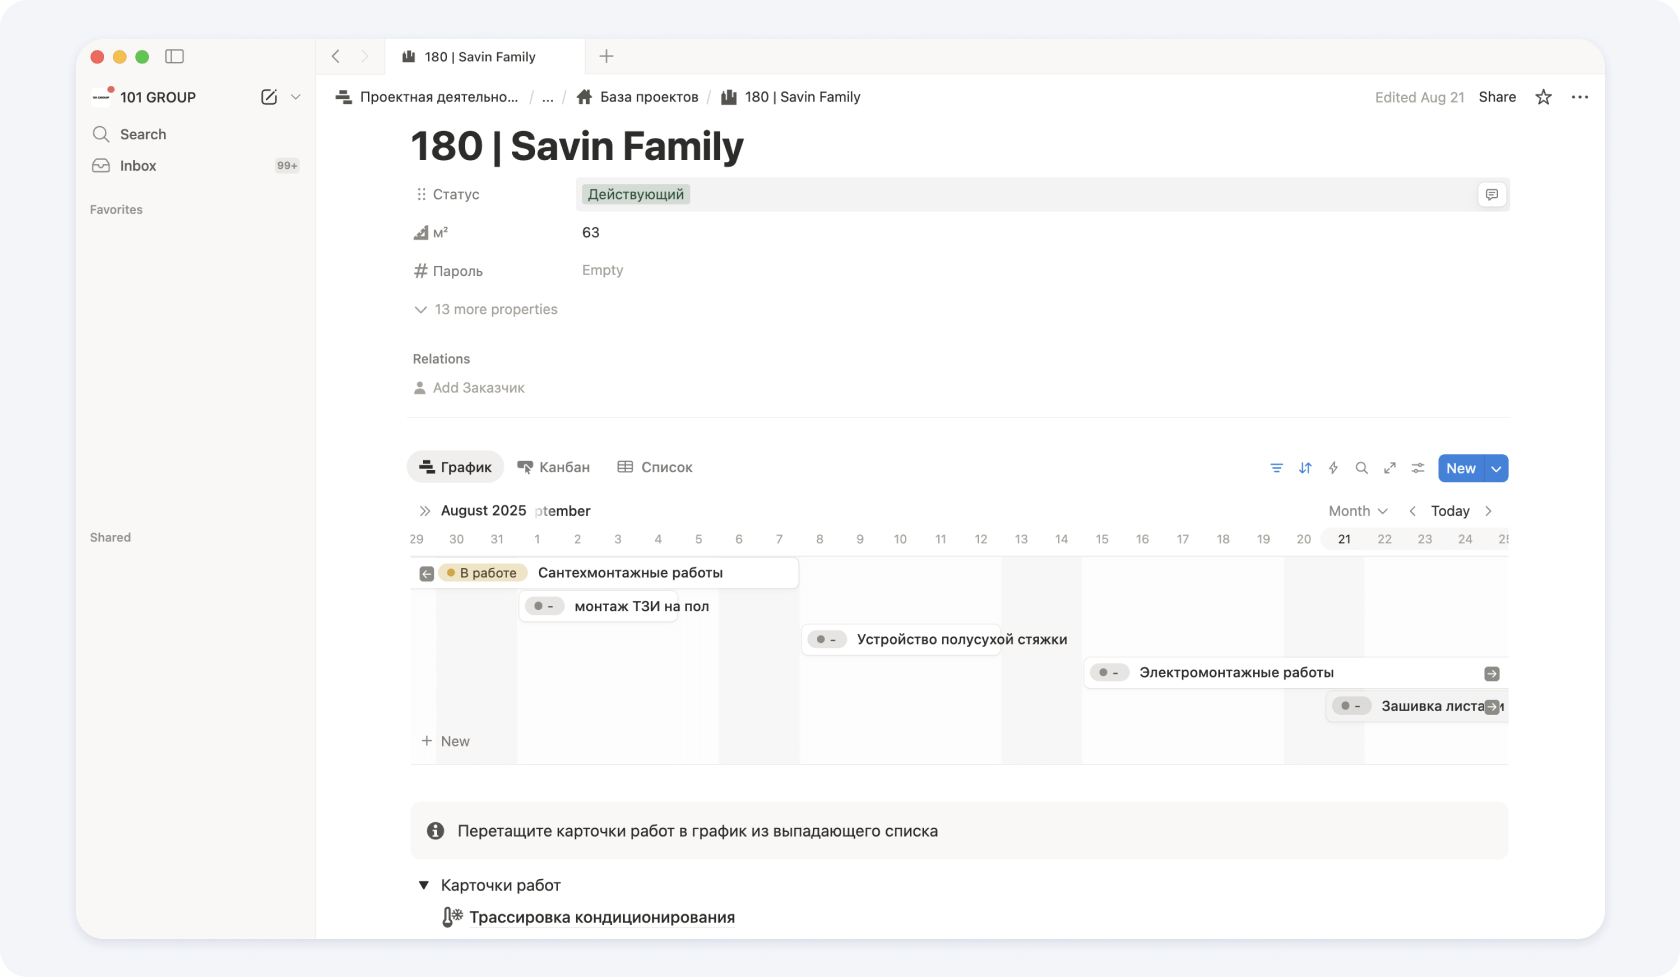Open Сантехмонтажные работы timeline bar
Viewport: 1680px width, 977px height.
coord(630,573)
